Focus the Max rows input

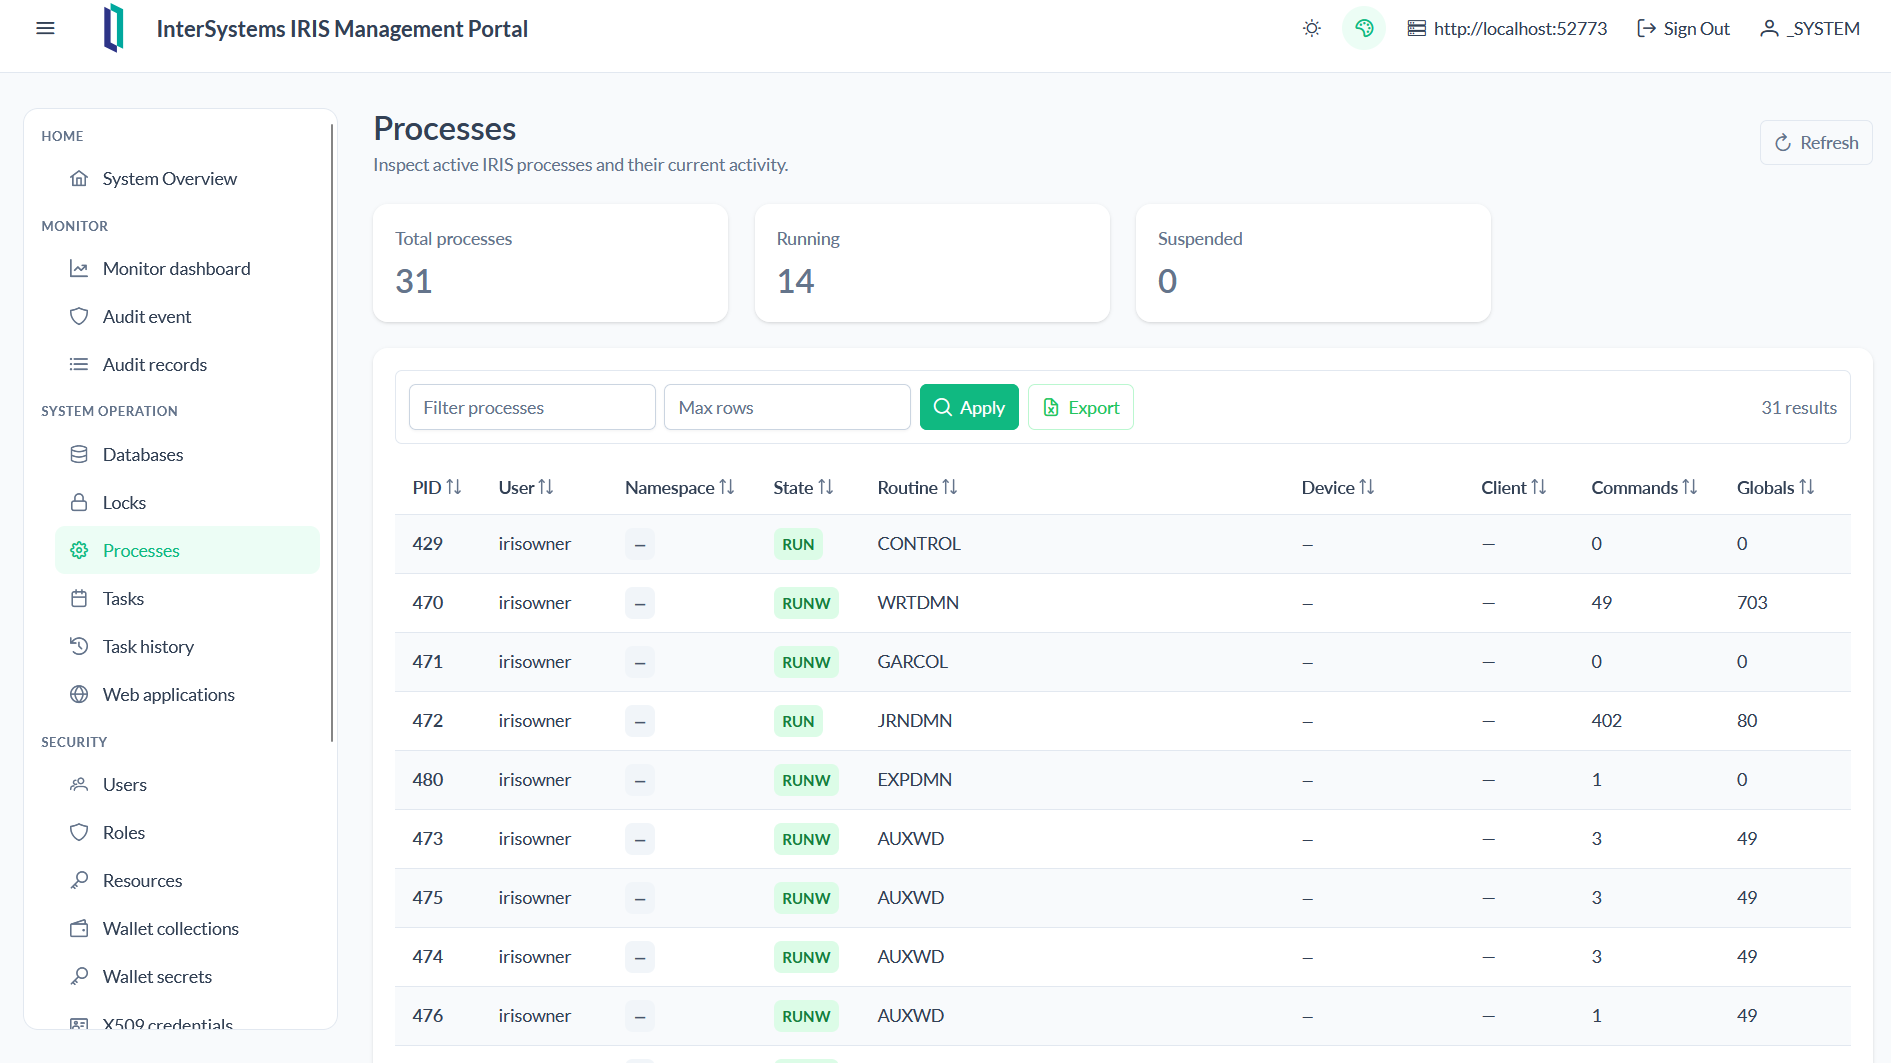tap(787, 407)
